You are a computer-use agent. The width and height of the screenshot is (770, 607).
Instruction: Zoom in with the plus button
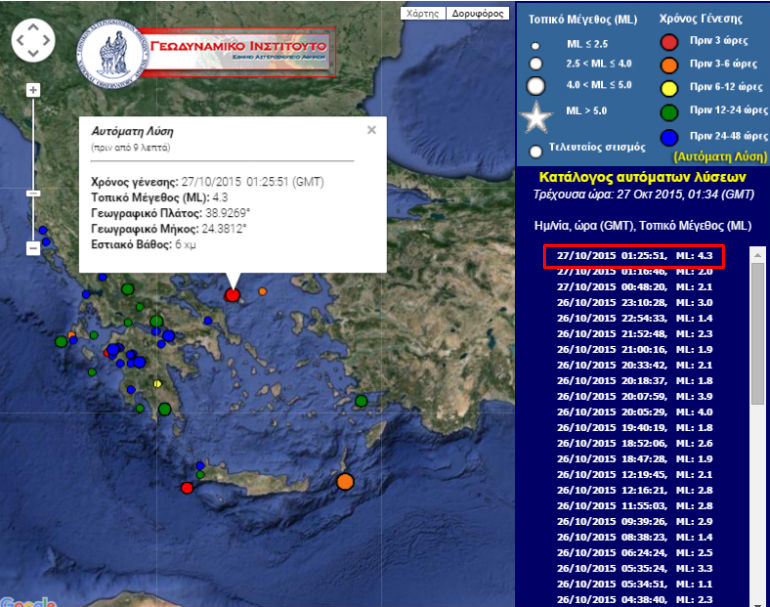tap(33, 90)
